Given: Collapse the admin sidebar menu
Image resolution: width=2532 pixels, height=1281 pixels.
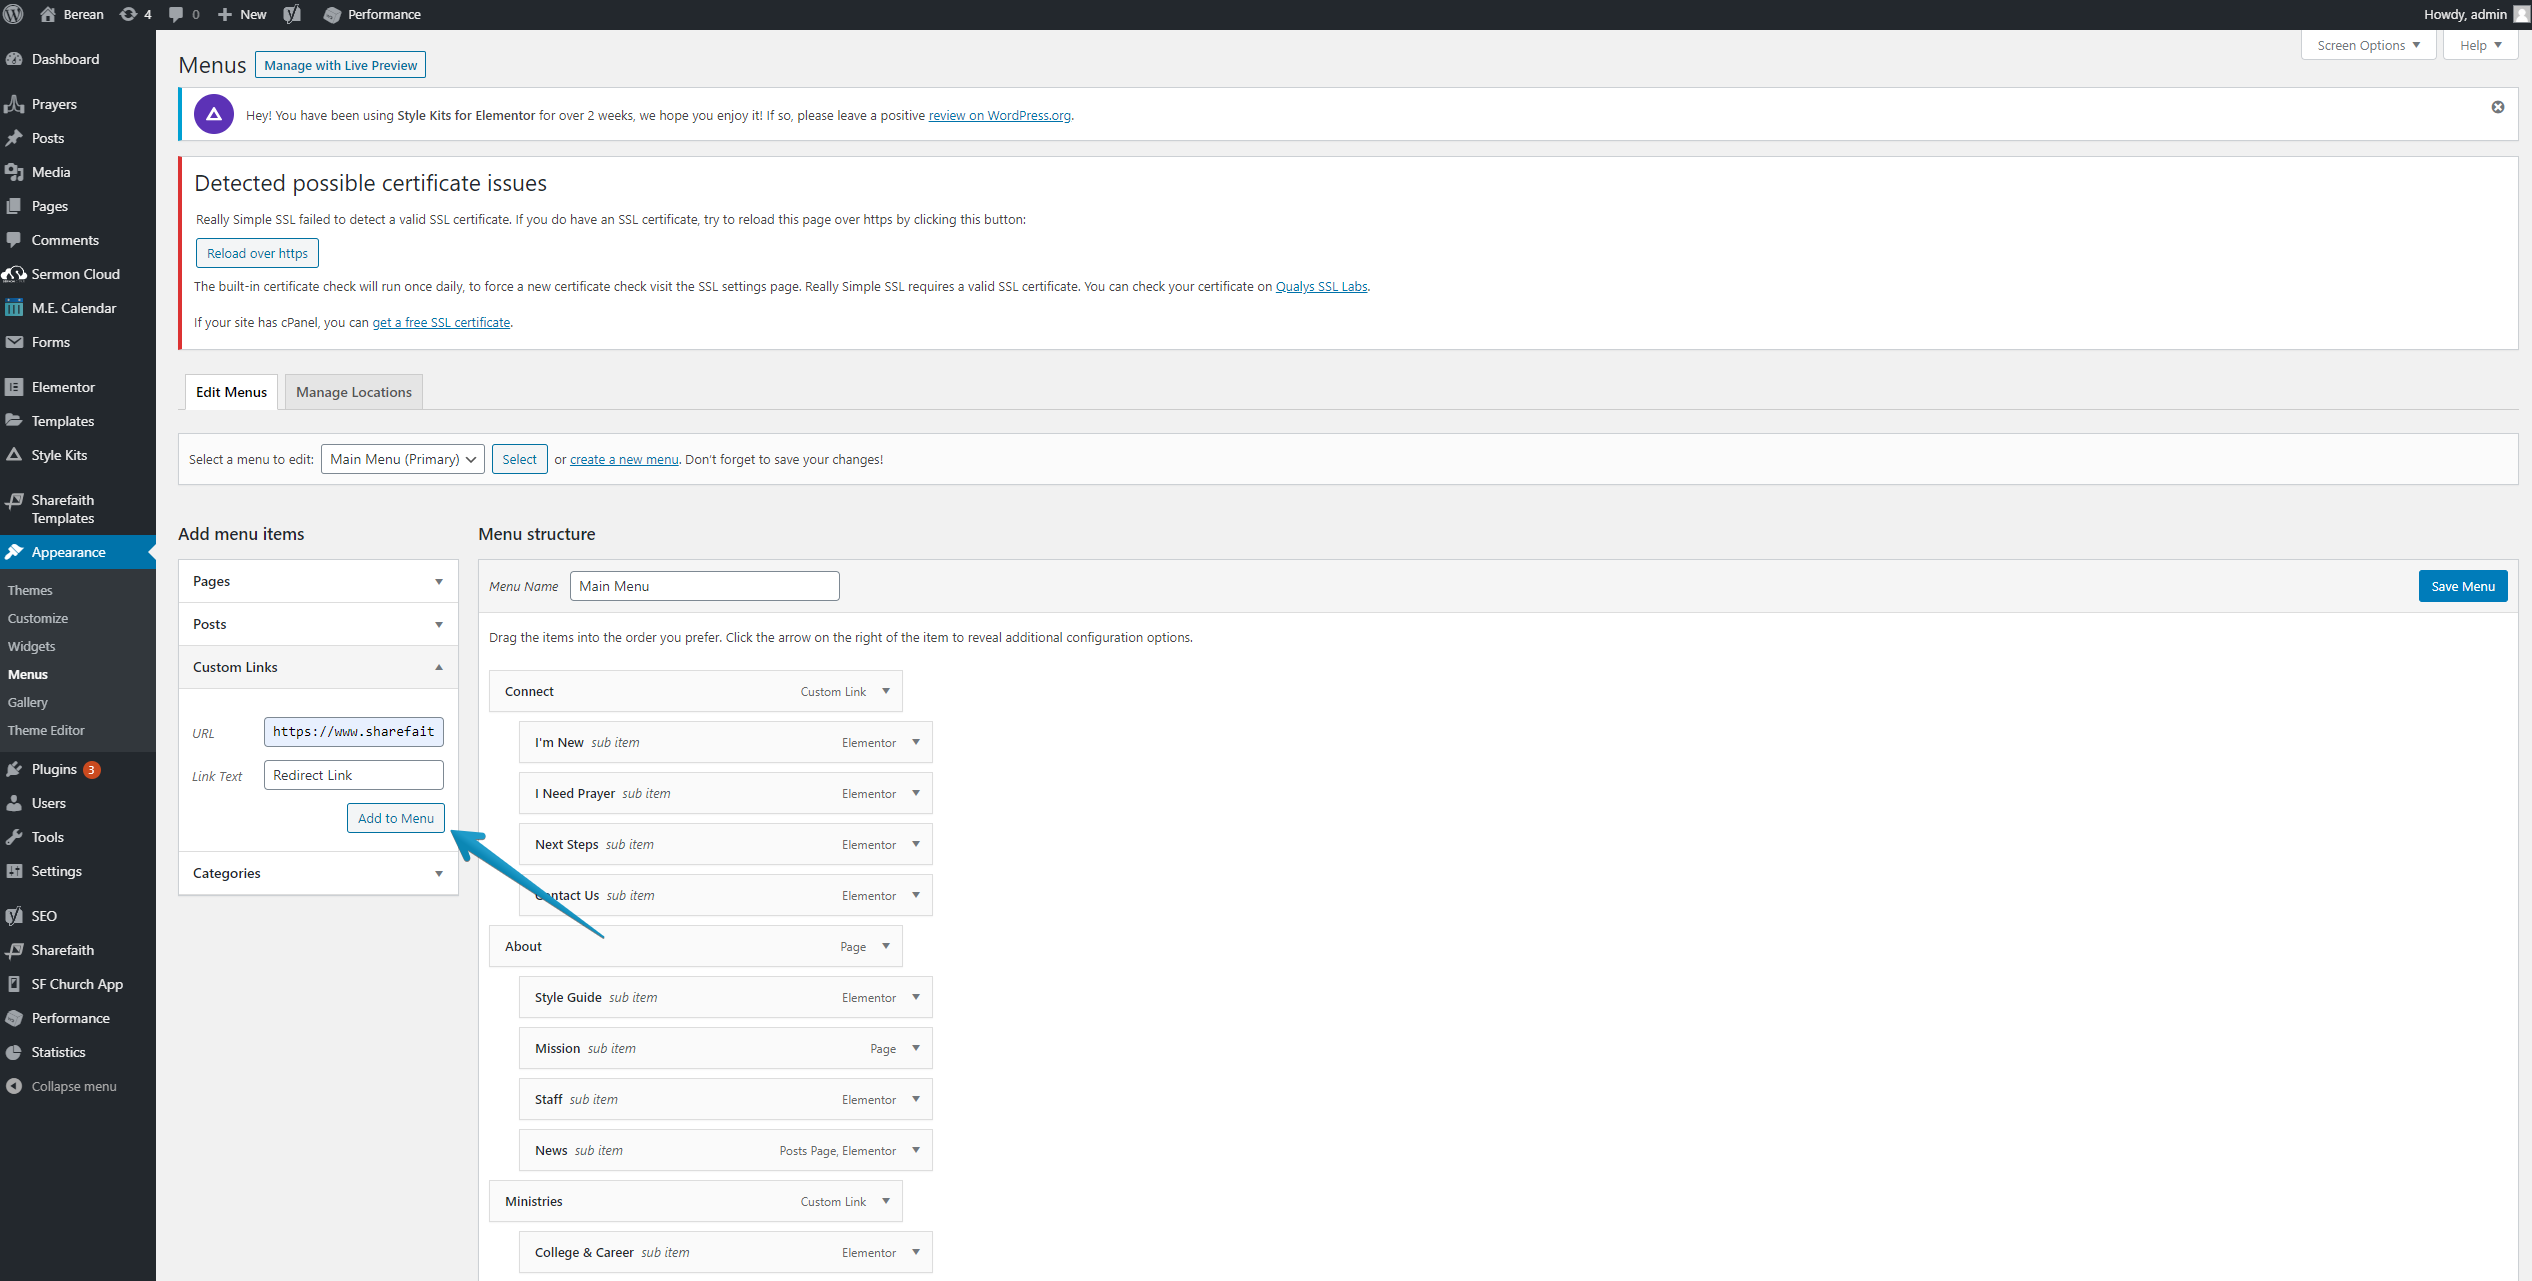Looking at the screenshot, I should coord(73,1086).
